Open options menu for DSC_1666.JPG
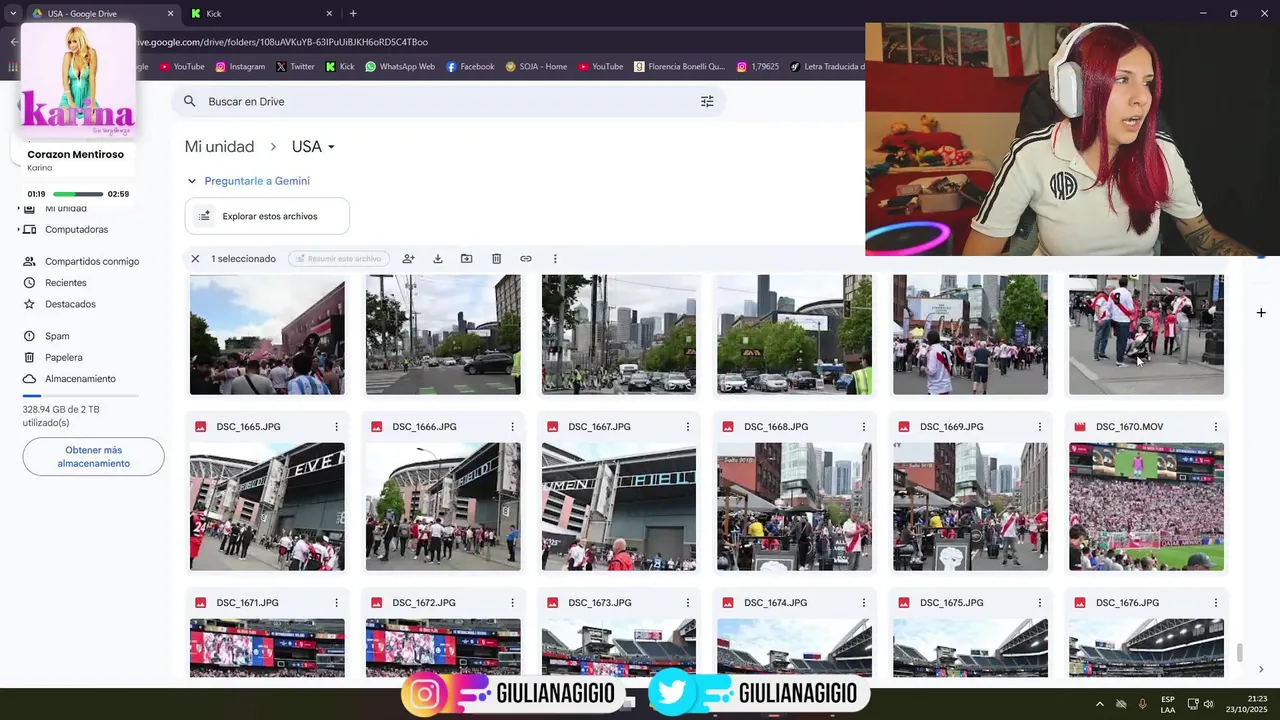 512,427
